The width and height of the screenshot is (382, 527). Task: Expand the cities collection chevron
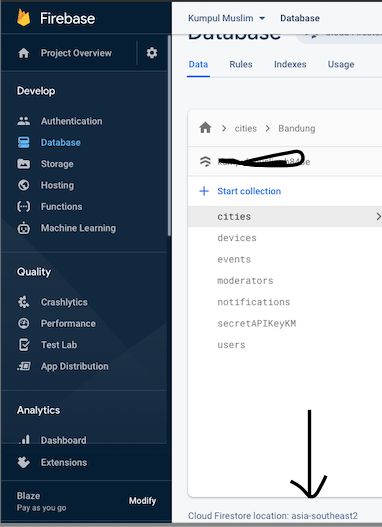pos(378,216)
